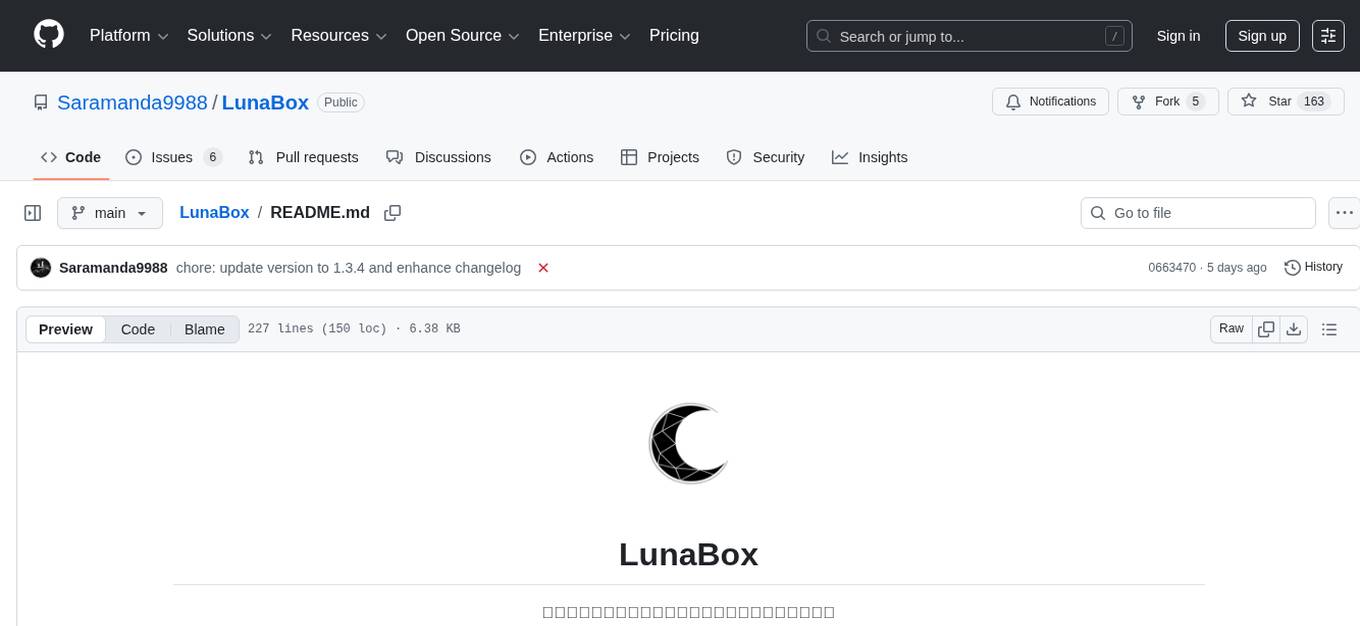Screen dimensions: 1360x626
Task: Open commit 0663470
Action: (1171, 267)
